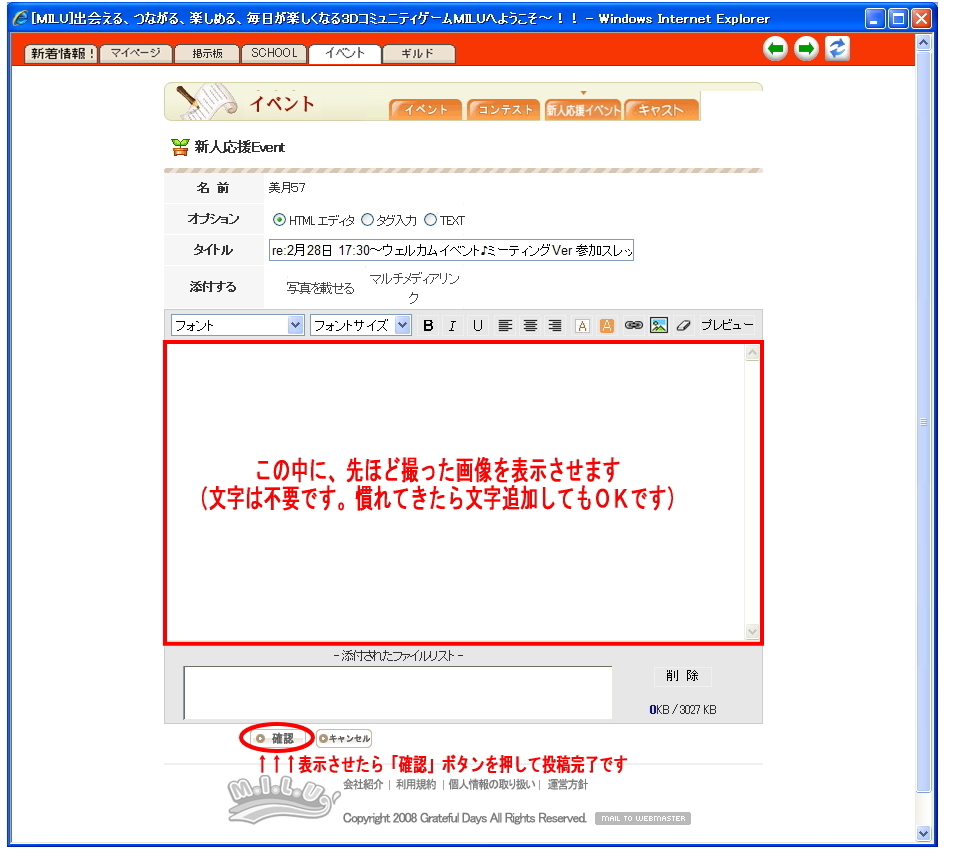Toggle underline formatting in editor toolbar
The image size is (964, 865).
[478, 325]
